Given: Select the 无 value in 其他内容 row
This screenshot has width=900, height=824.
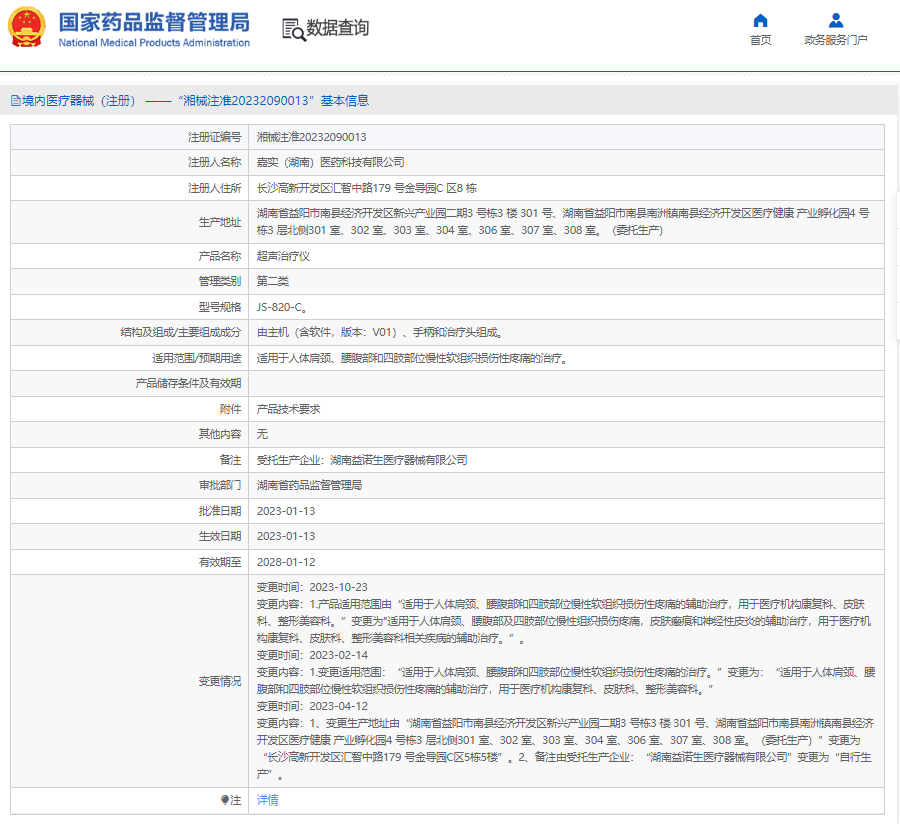Looking at the screenshot, I should (x=262, y=434).
